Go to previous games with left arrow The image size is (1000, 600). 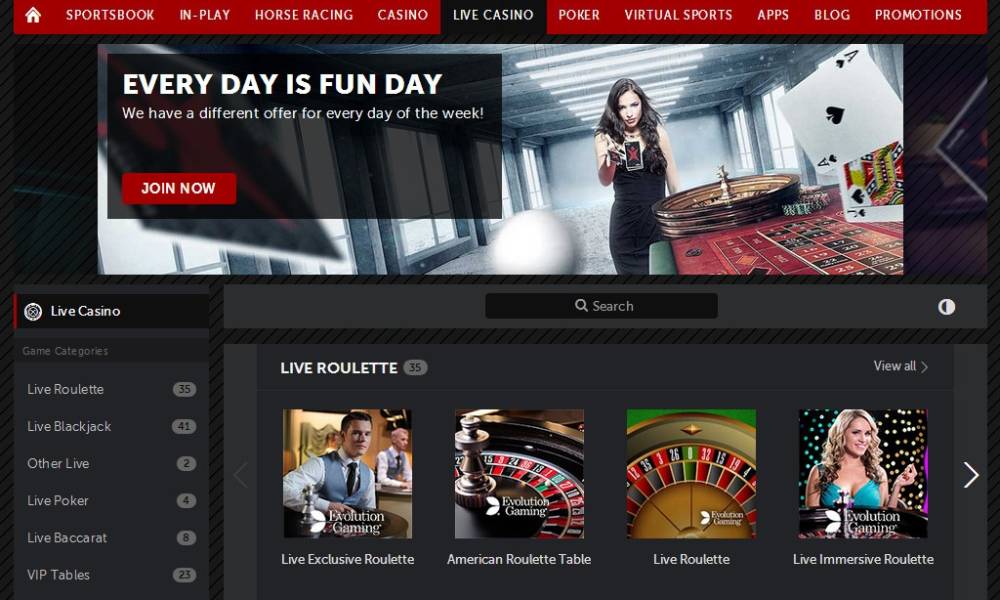pyautogui.click(x=240, y=474)
